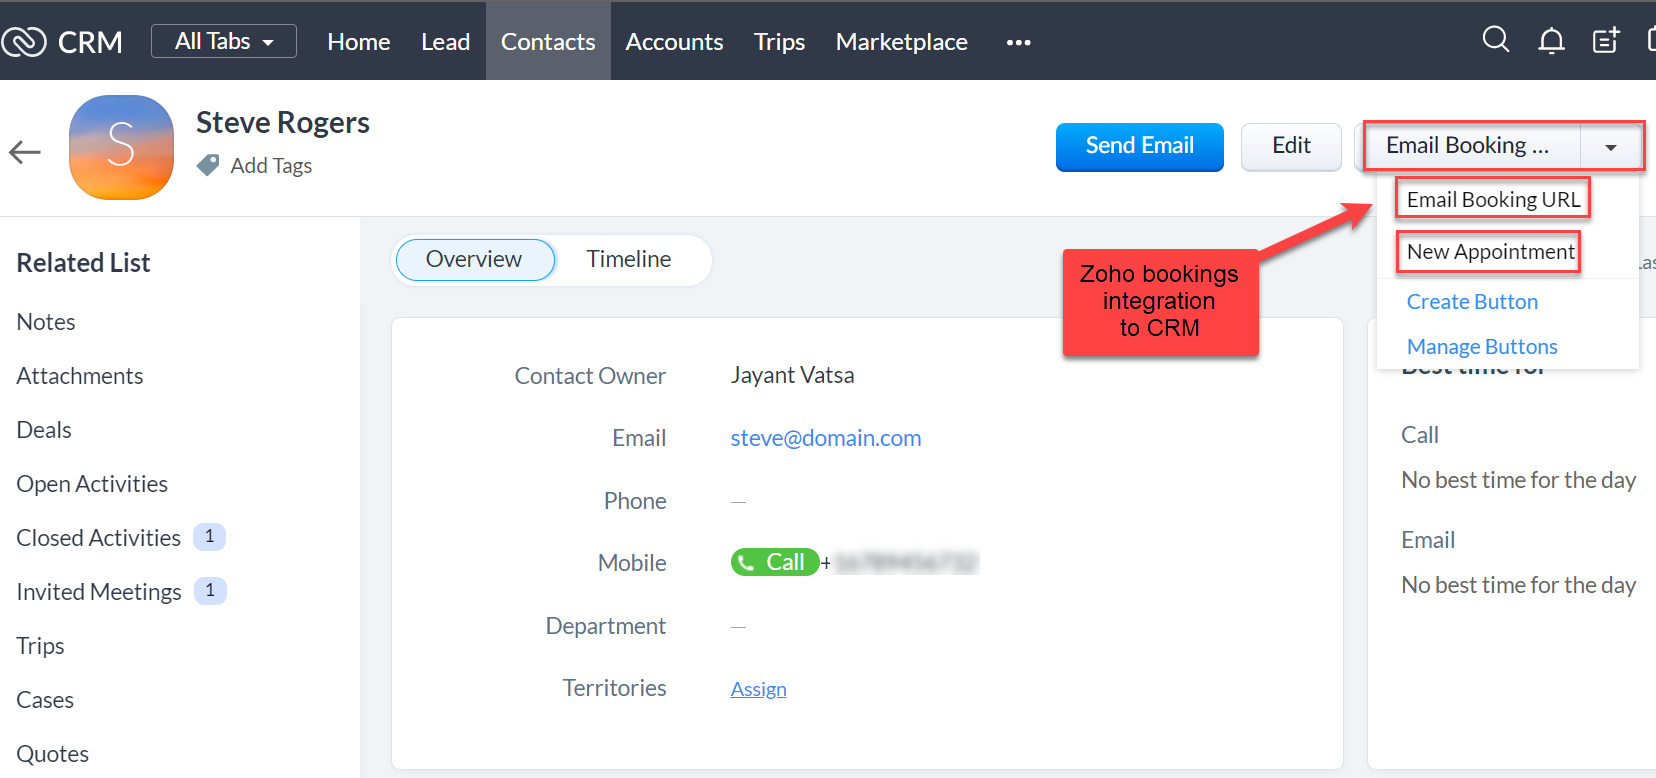
Task: Click the steve@domain.com email link
Action: point(825,438)
